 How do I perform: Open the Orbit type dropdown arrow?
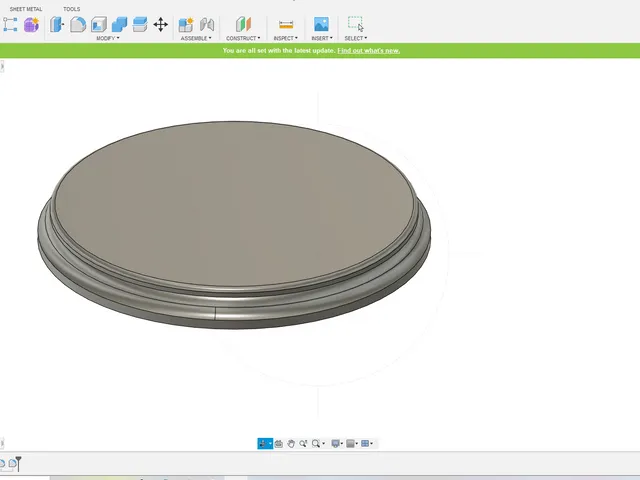[x=270, y=444]
